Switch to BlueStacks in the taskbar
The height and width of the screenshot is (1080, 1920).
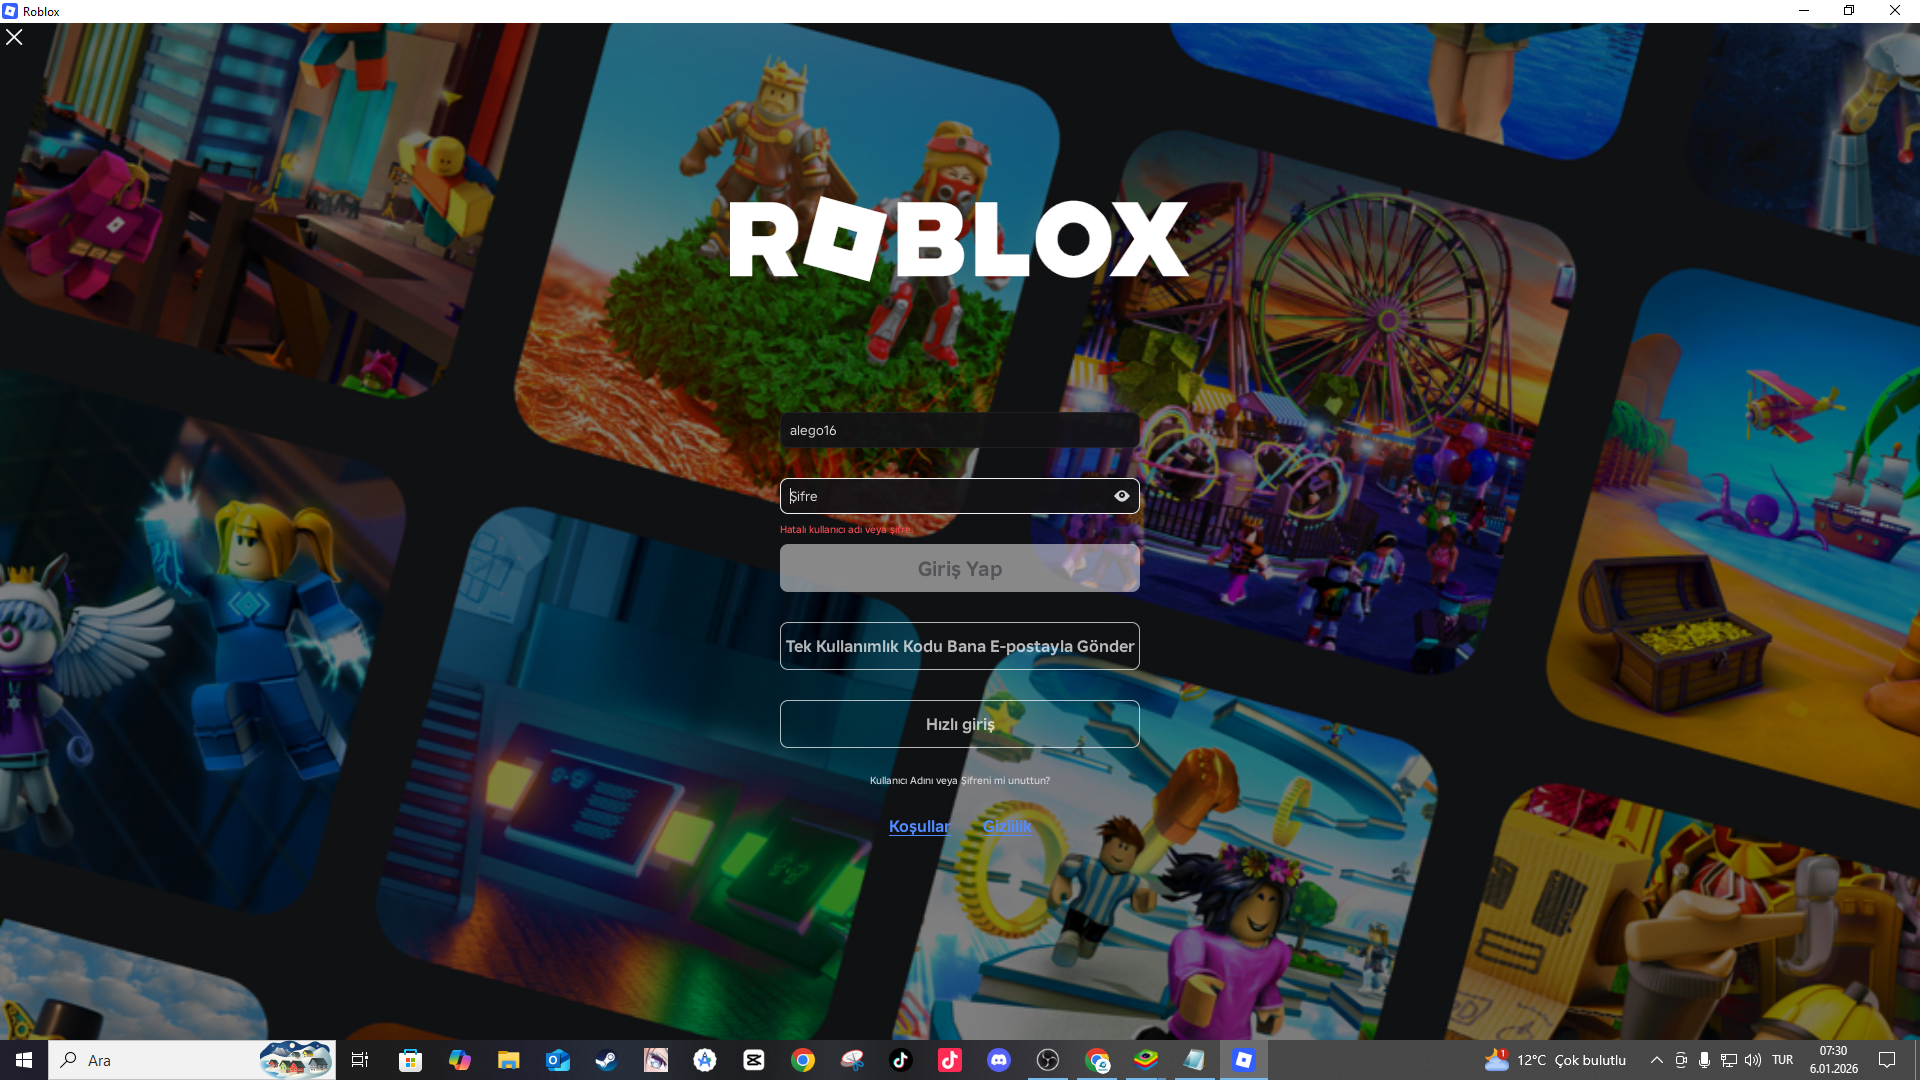1146,1060
